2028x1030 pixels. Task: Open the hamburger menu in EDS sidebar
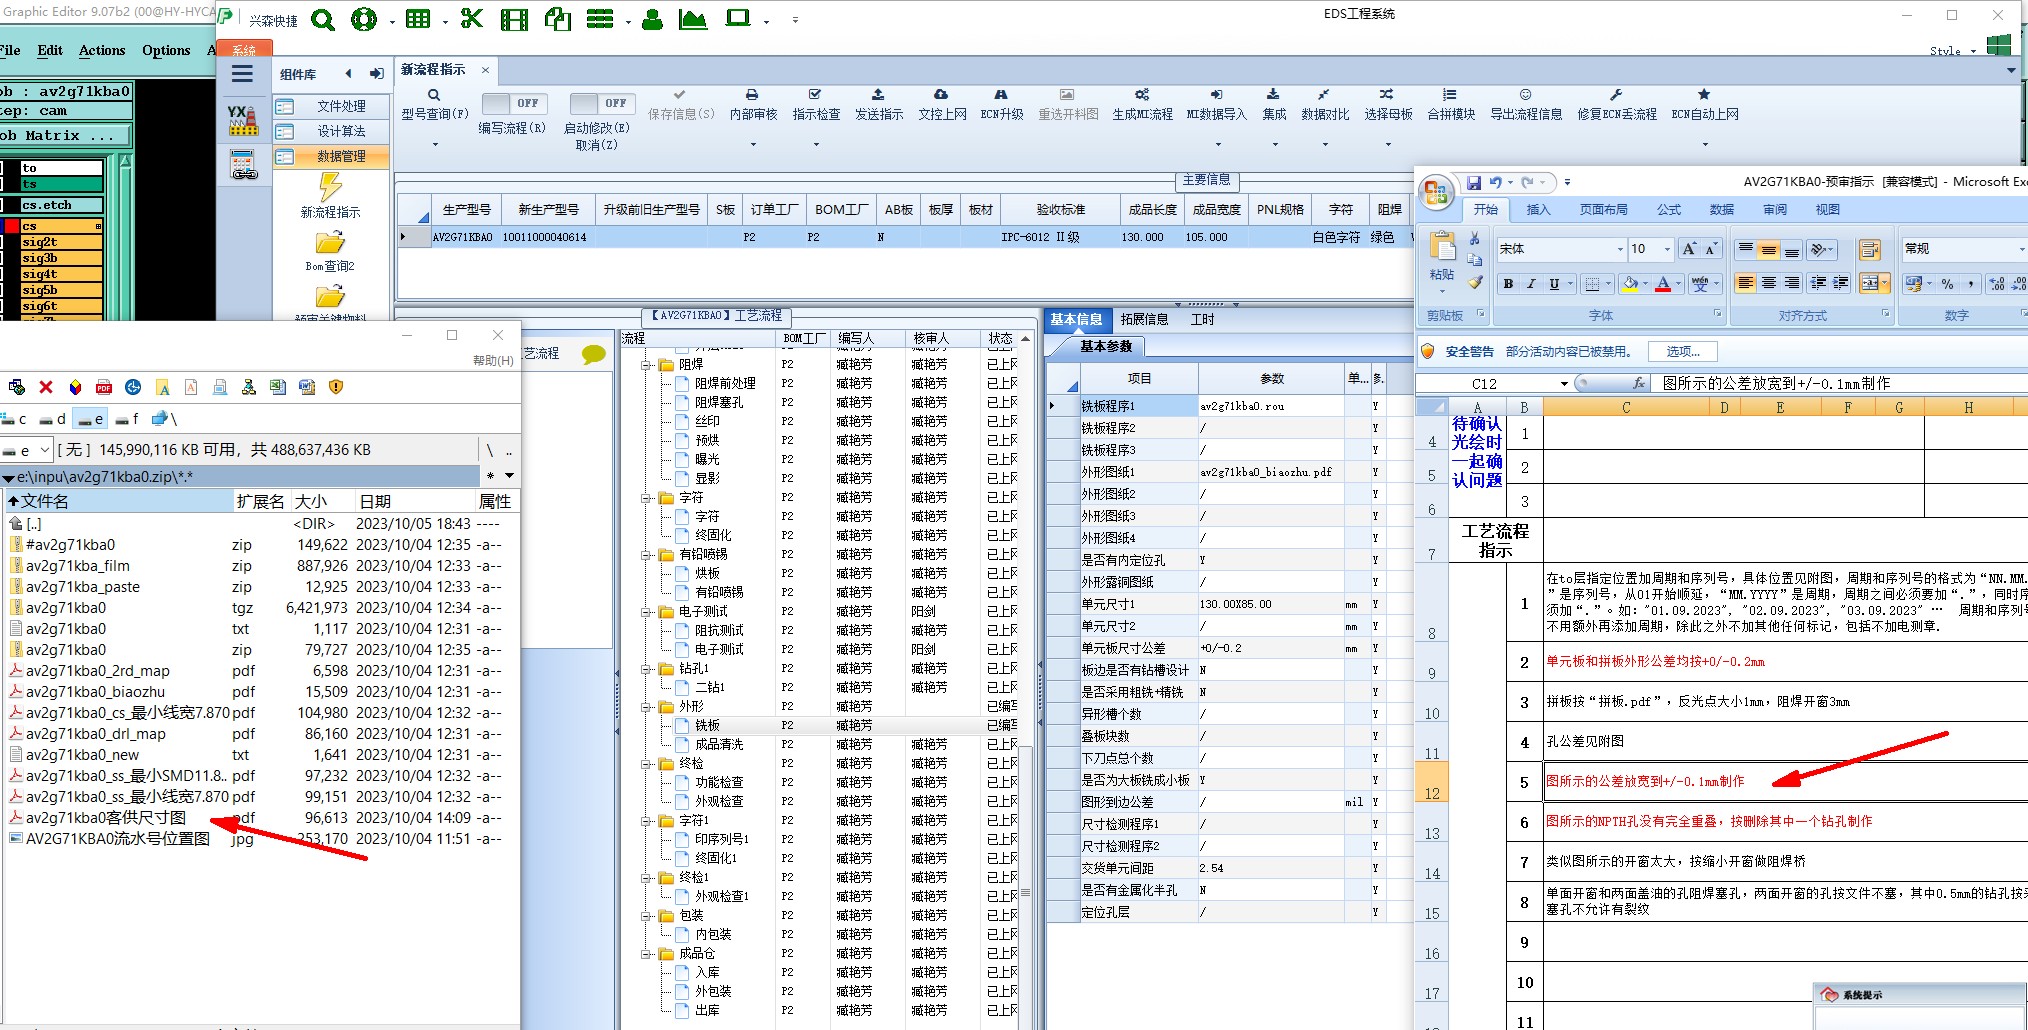242,74
